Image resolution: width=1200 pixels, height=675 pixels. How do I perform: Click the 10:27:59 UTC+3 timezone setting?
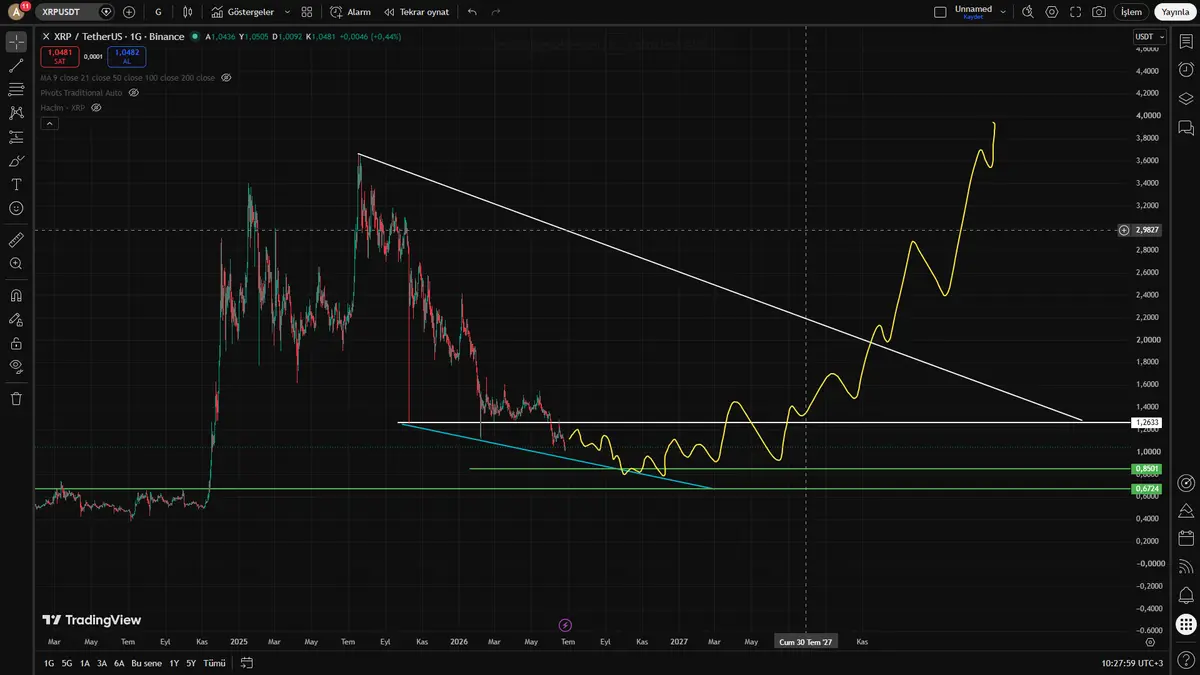click(1130, 663)
